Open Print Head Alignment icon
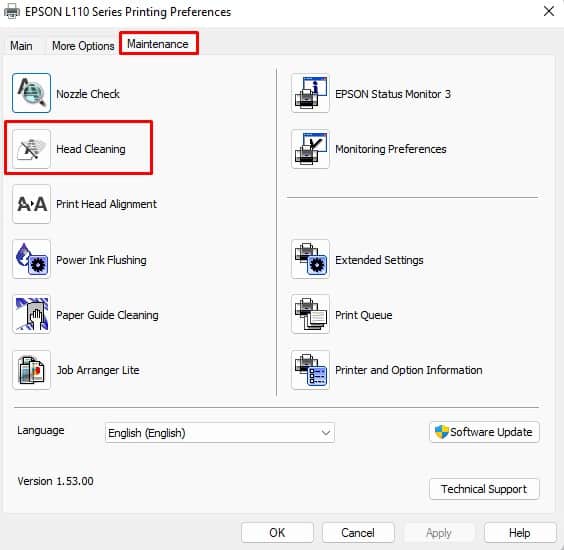 point(31,204)
